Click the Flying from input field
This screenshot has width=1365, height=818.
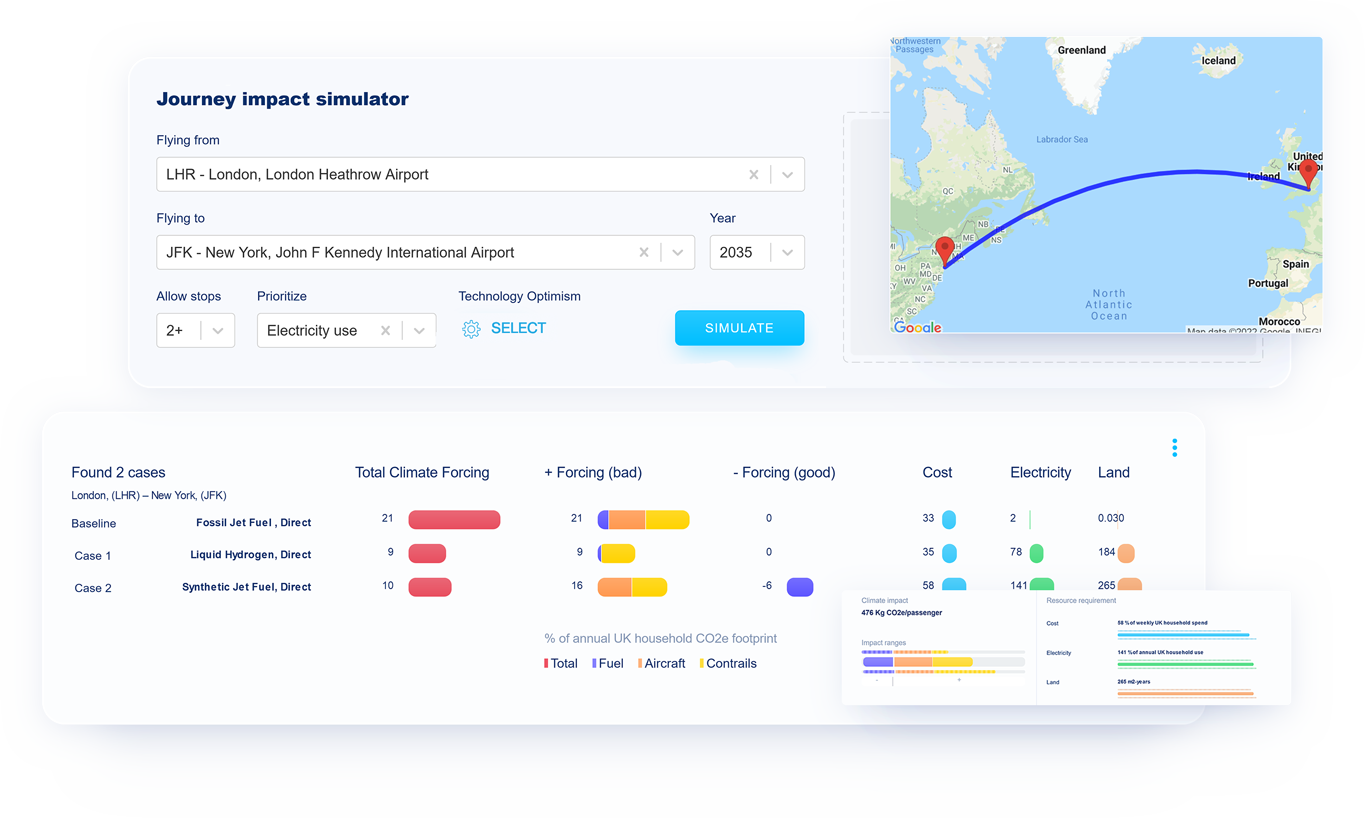(x=400, y=174)
